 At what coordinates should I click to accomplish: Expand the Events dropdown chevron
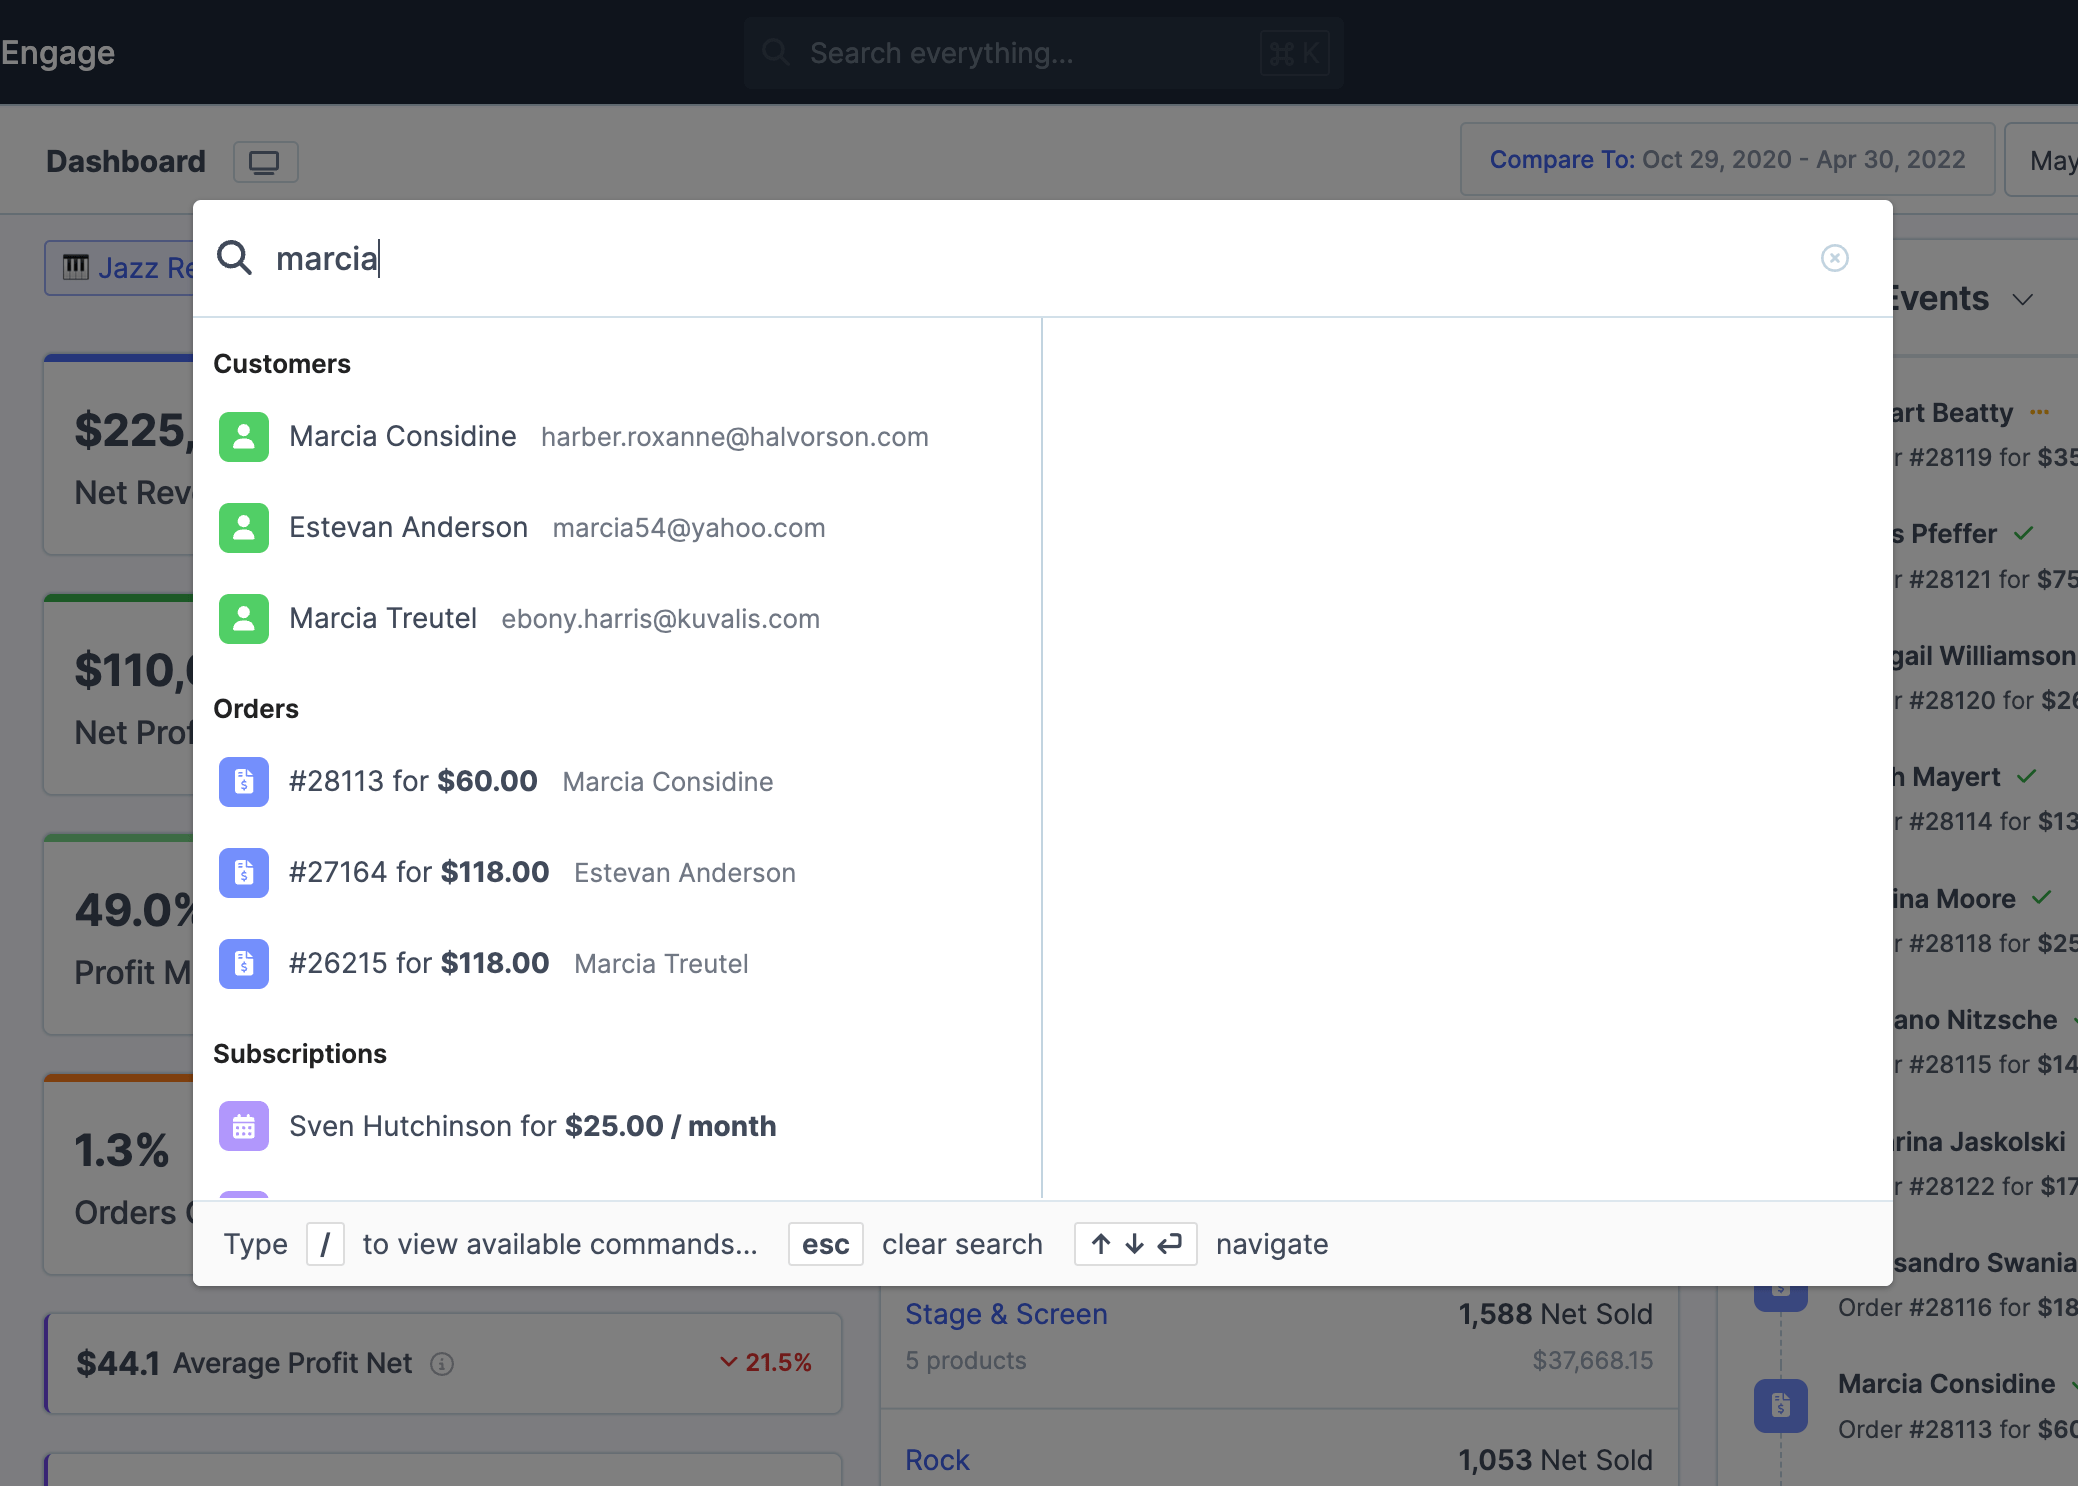click(x=2023, y=300)
